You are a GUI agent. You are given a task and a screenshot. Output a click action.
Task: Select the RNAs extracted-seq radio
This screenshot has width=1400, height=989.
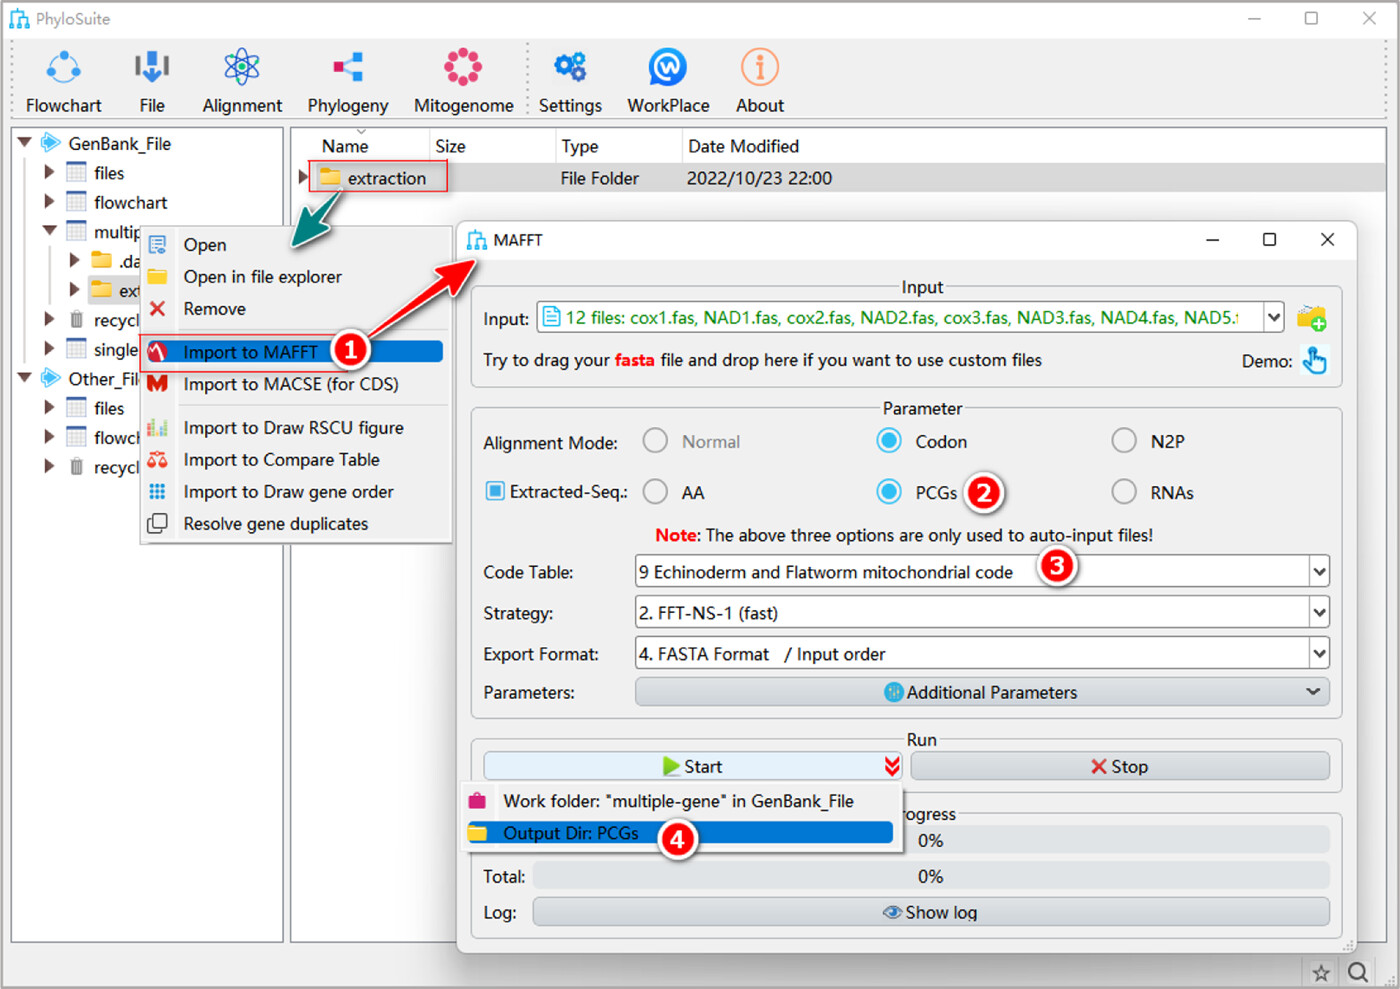[1124, 492]
